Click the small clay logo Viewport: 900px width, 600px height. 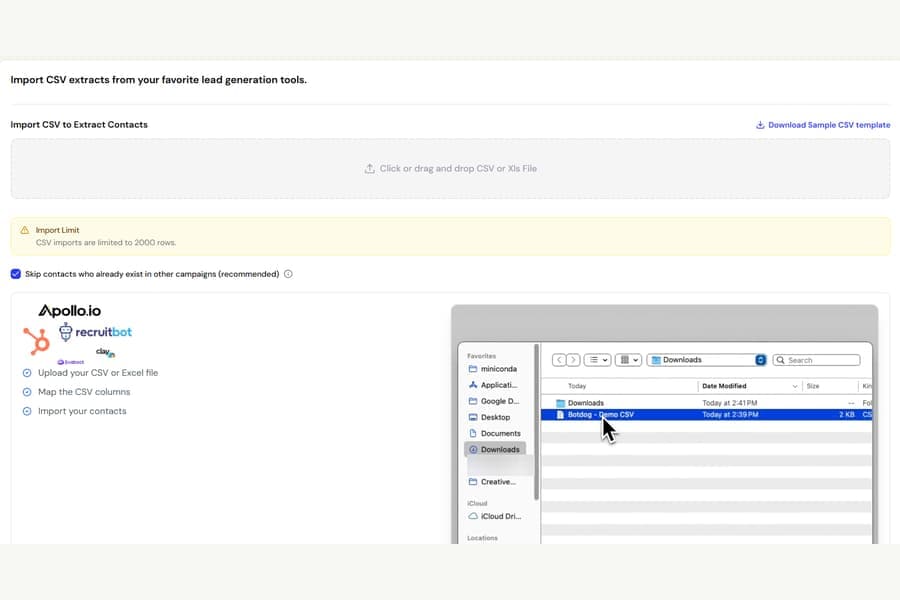[105, 352]
